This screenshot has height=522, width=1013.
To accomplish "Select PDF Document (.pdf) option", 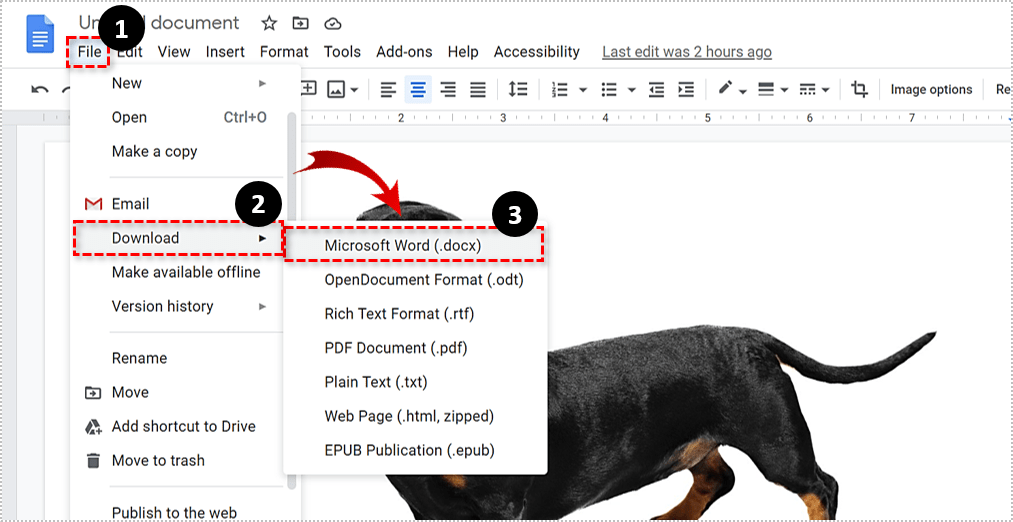I will [395, 348].
